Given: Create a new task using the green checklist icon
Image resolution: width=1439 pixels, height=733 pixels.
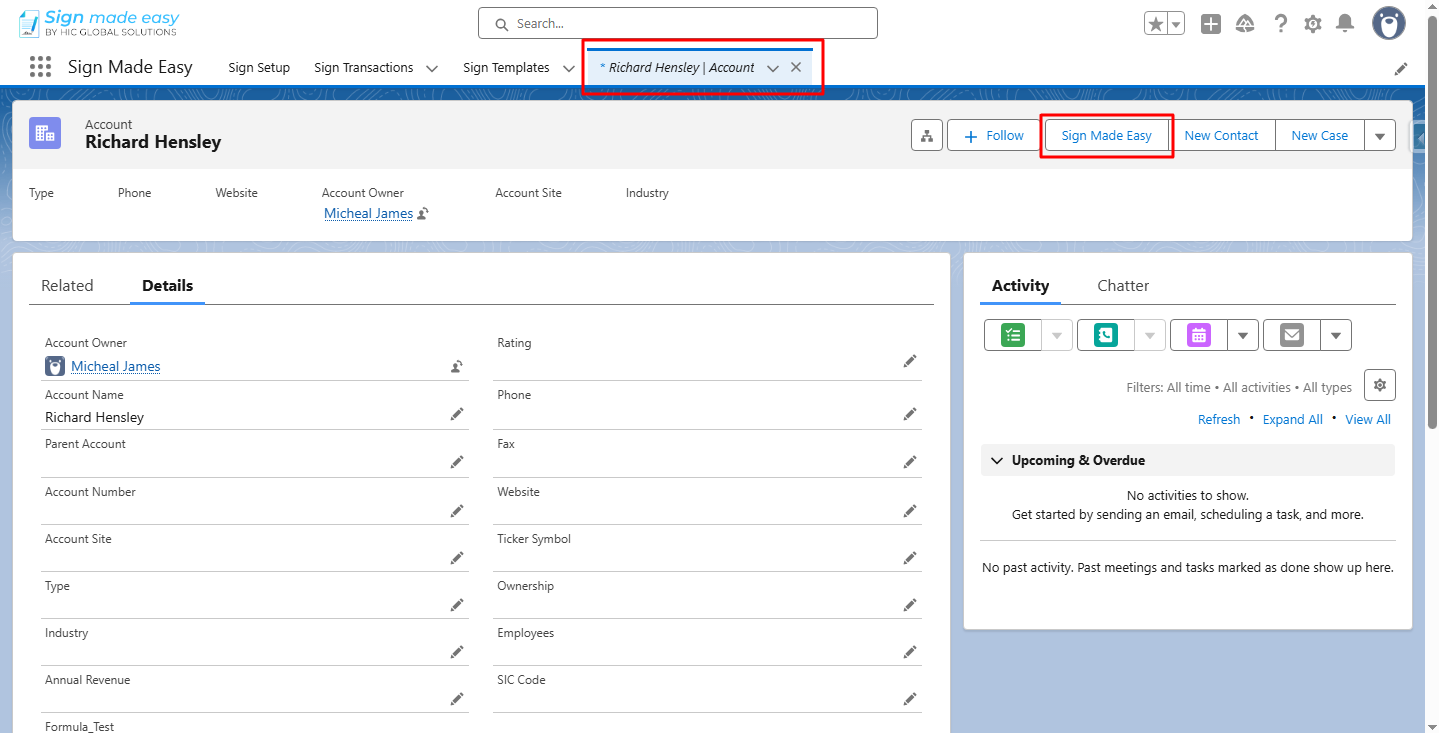Looking at the screenshot, I should (1011, 335).
